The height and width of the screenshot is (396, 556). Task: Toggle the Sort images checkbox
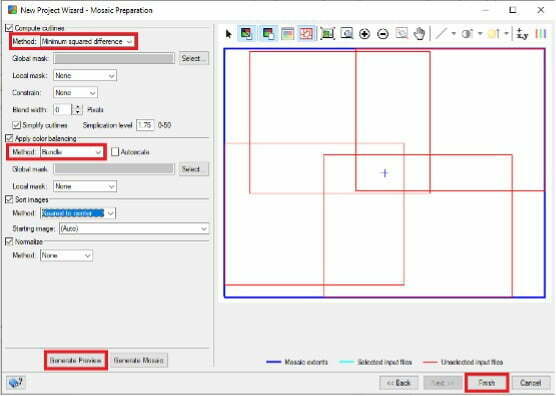tap(9, 200)
